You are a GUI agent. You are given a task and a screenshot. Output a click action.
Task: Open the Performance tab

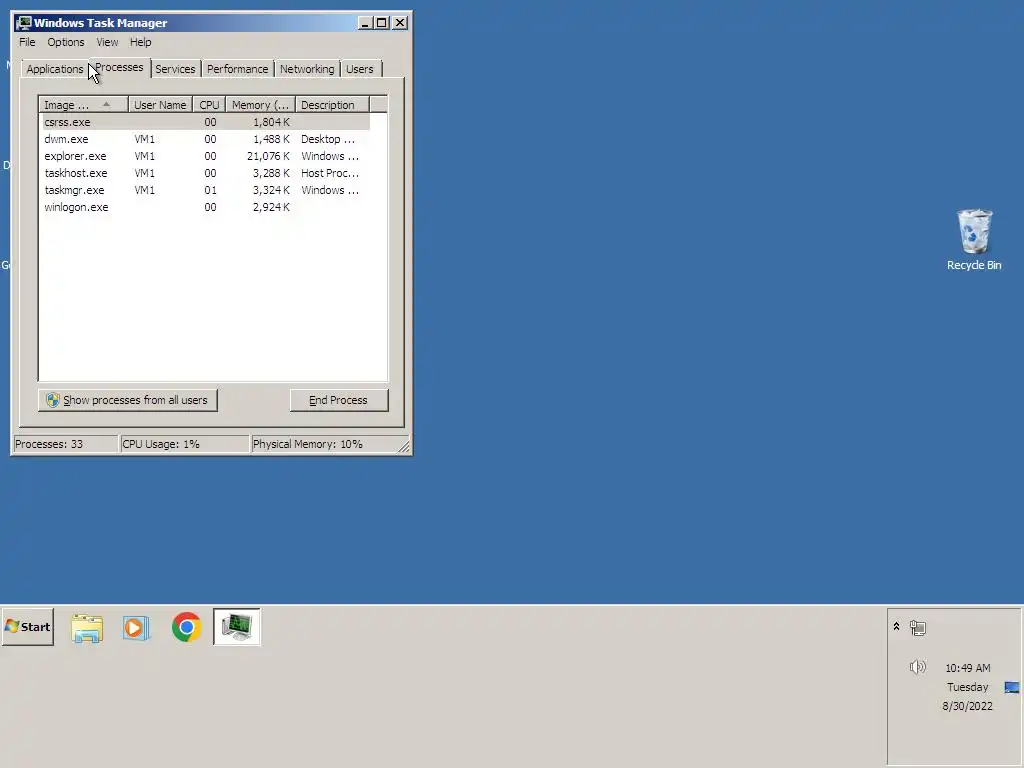(x=238, y=69)
